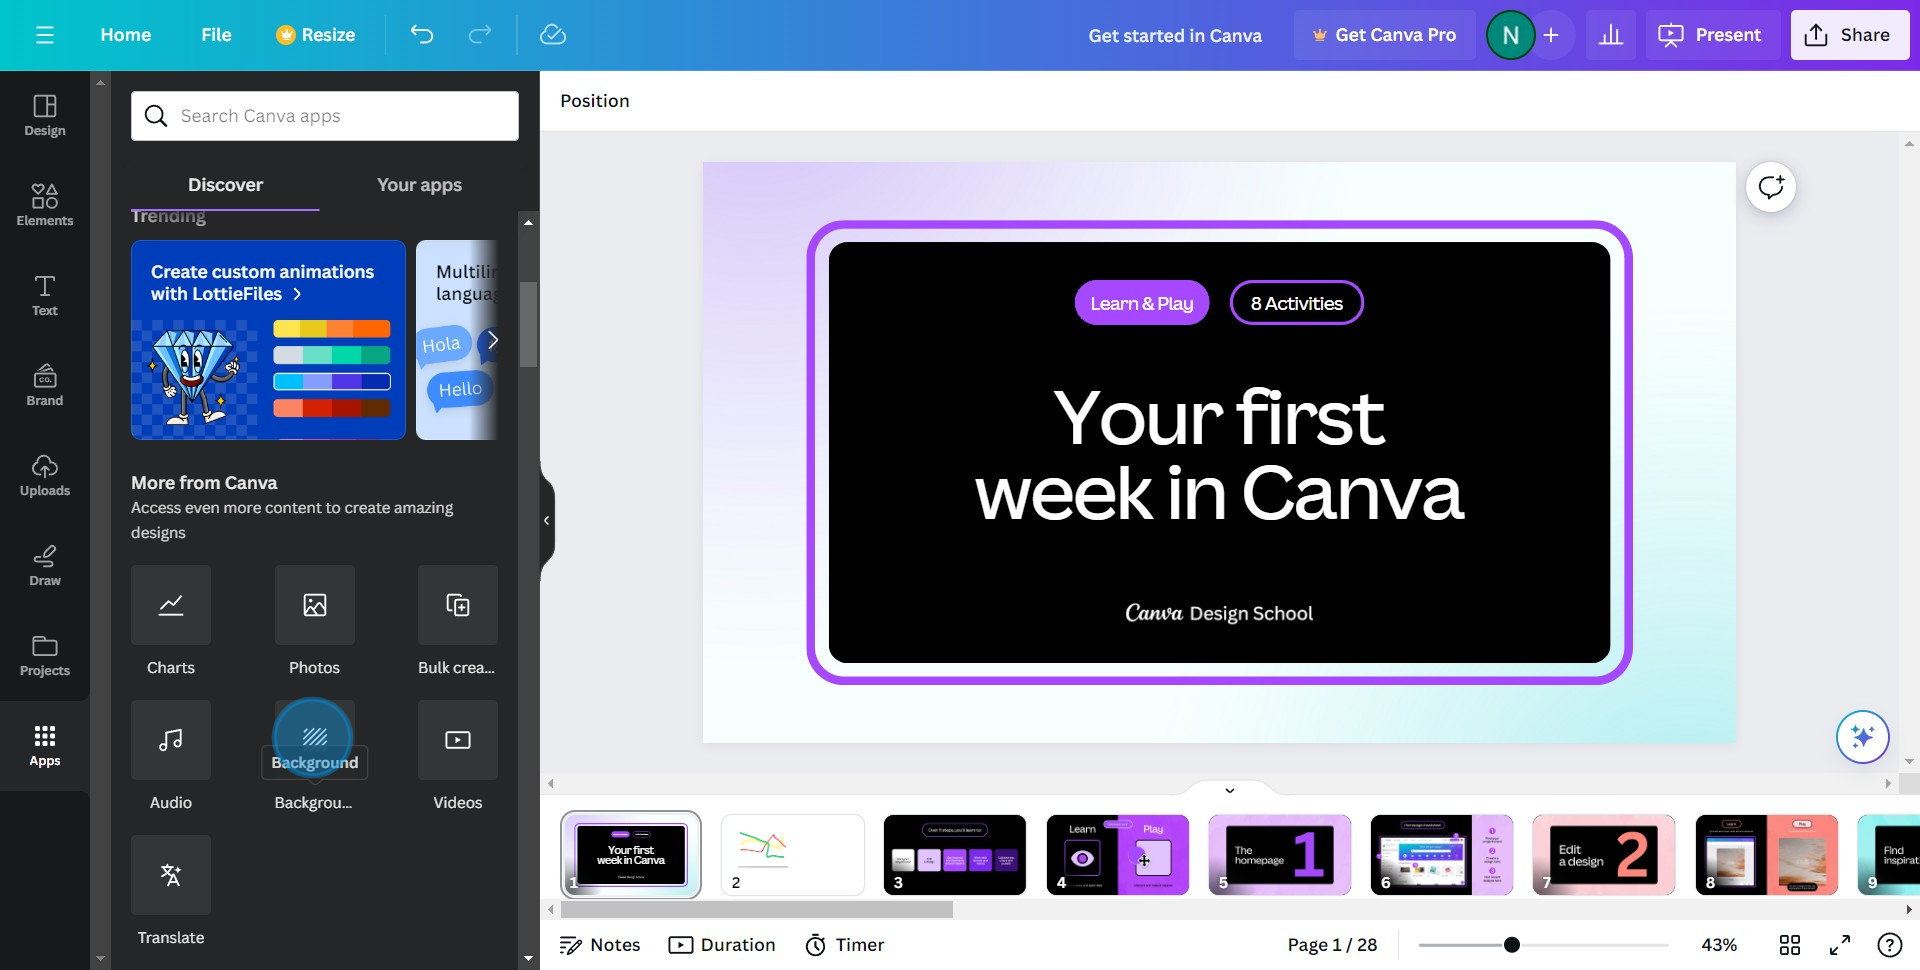Open the help question mark
Image resolution: width=1920 pixels, height=970 pixels.
point(1889,945)
